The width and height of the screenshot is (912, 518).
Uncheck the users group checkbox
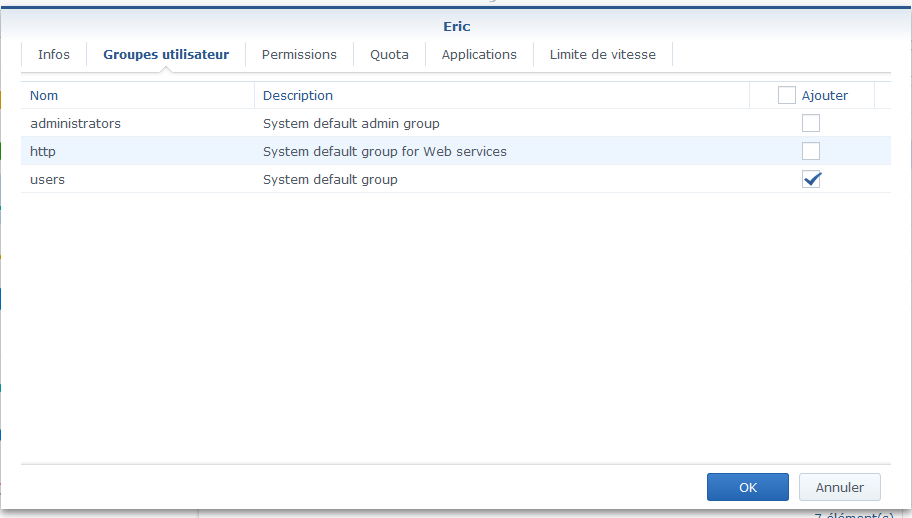811,179
